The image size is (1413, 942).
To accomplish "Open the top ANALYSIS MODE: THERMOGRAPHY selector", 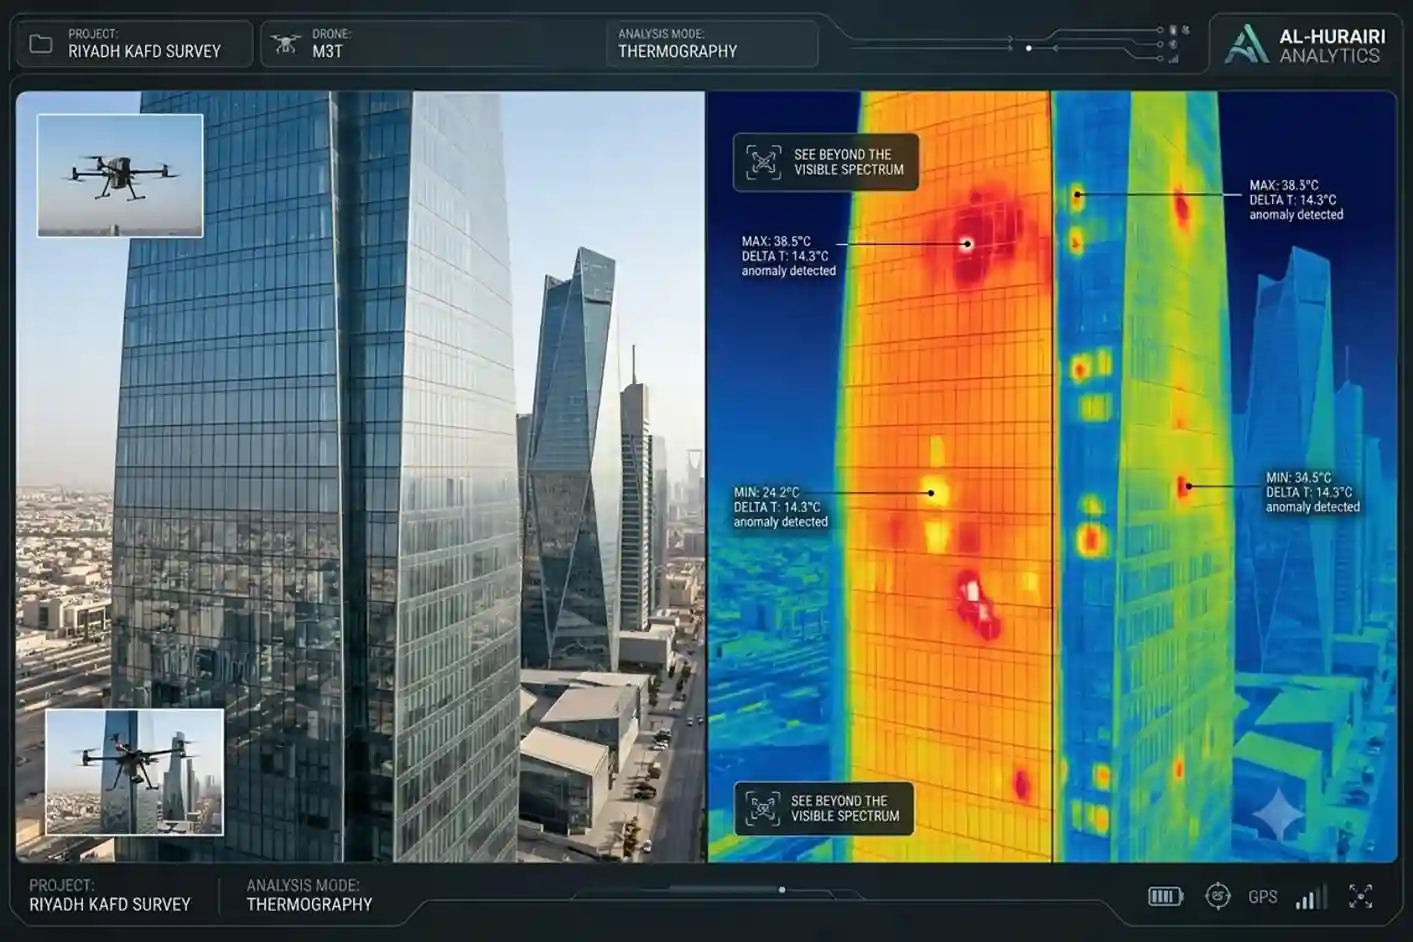I will (712, 44).
